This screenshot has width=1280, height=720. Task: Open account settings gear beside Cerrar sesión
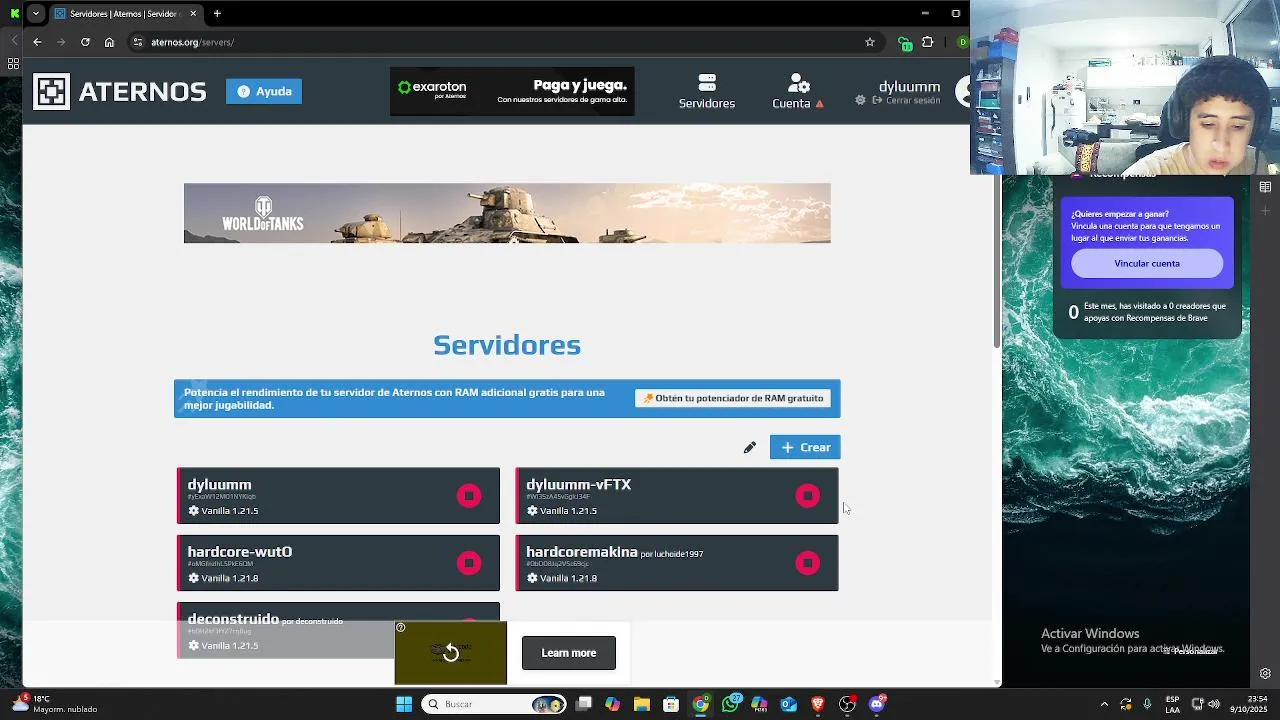click(x=860, y=100)
